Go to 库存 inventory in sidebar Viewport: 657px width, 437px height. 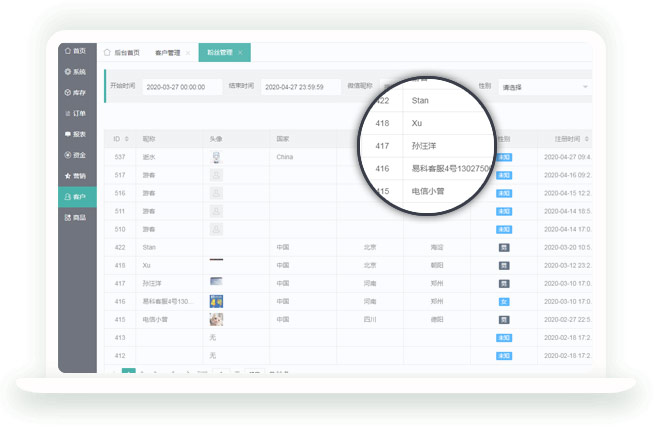pos(76,92)
